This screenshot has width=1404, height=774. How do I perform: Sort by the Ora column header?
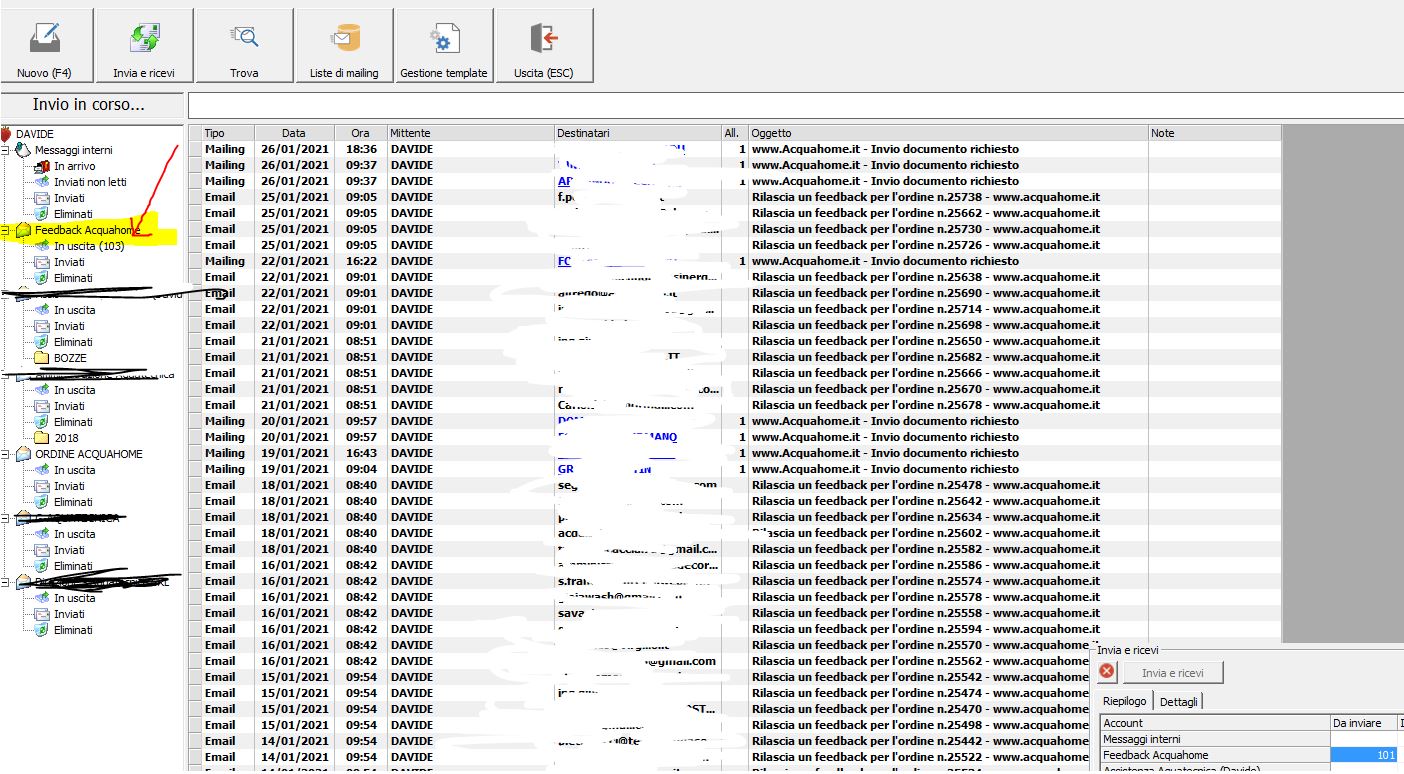360,133
